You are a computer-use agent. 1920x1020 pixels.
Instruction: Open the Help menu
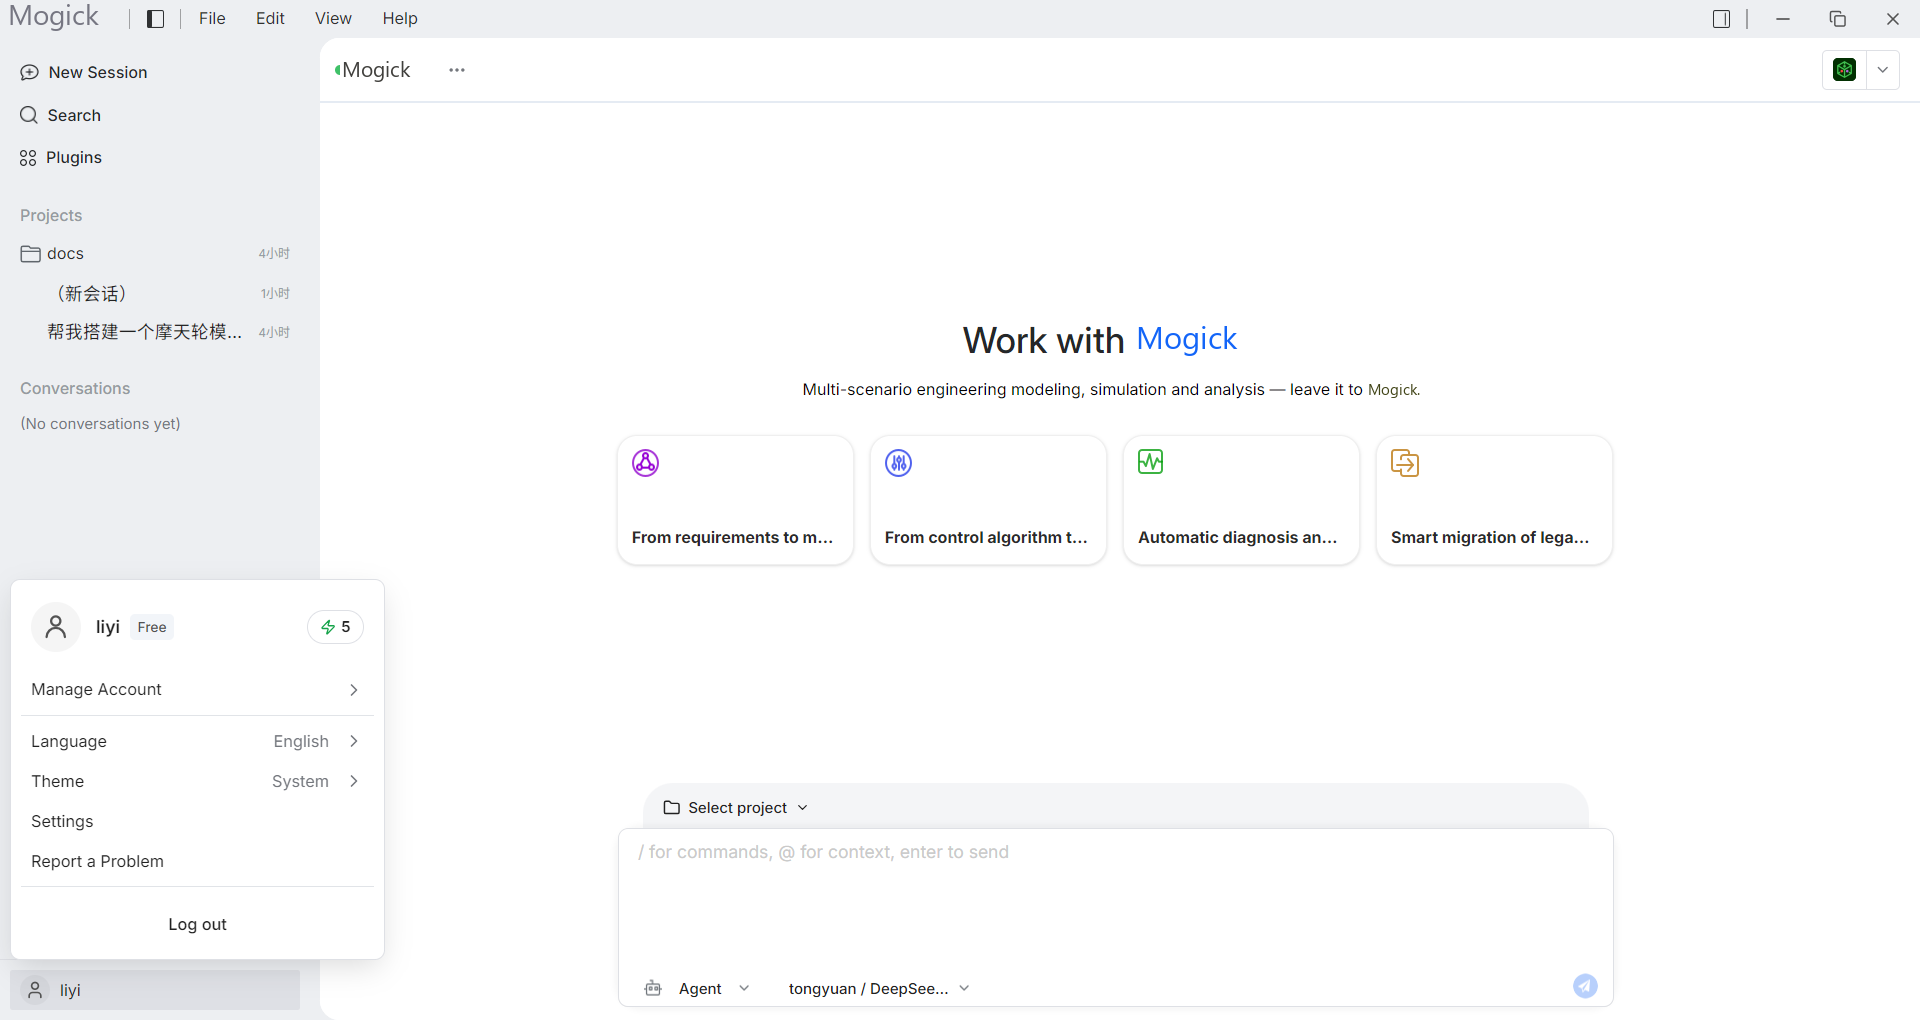point(400,19)
